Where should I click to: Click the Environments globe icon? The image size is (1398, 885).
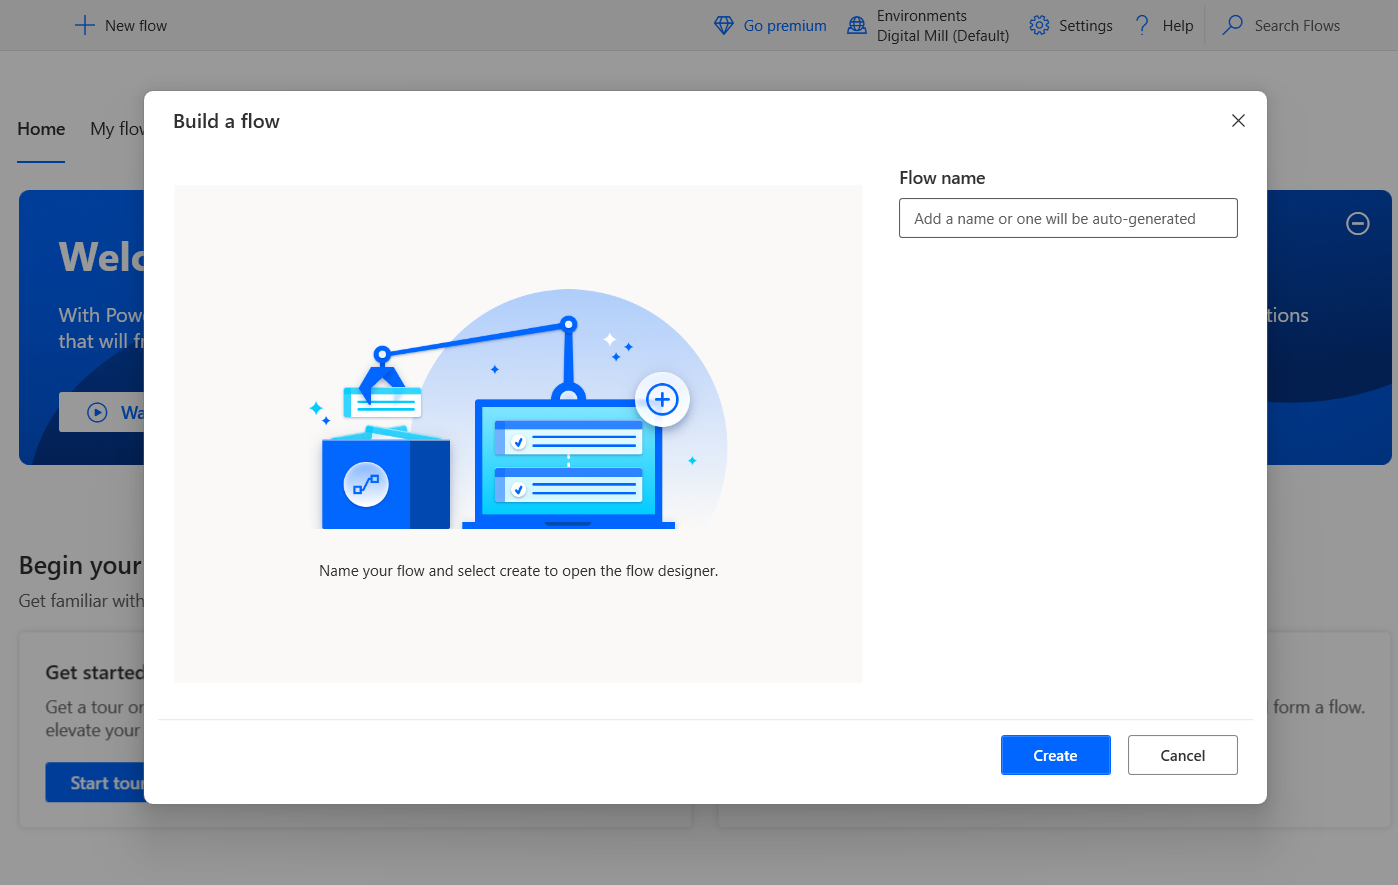[x=857, y=25]
